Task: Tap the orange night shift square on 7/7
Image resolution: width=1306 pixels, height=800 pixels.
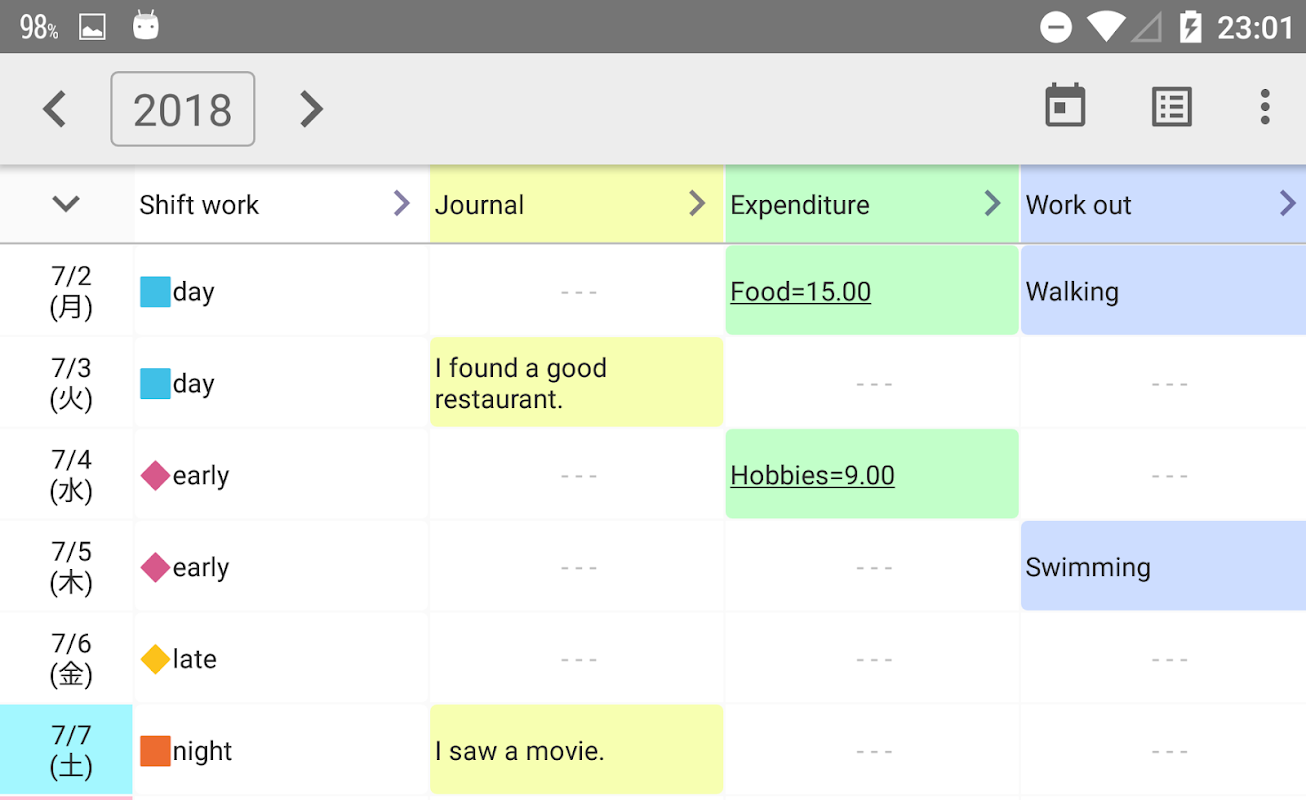Action: click(x=155, y=751)
